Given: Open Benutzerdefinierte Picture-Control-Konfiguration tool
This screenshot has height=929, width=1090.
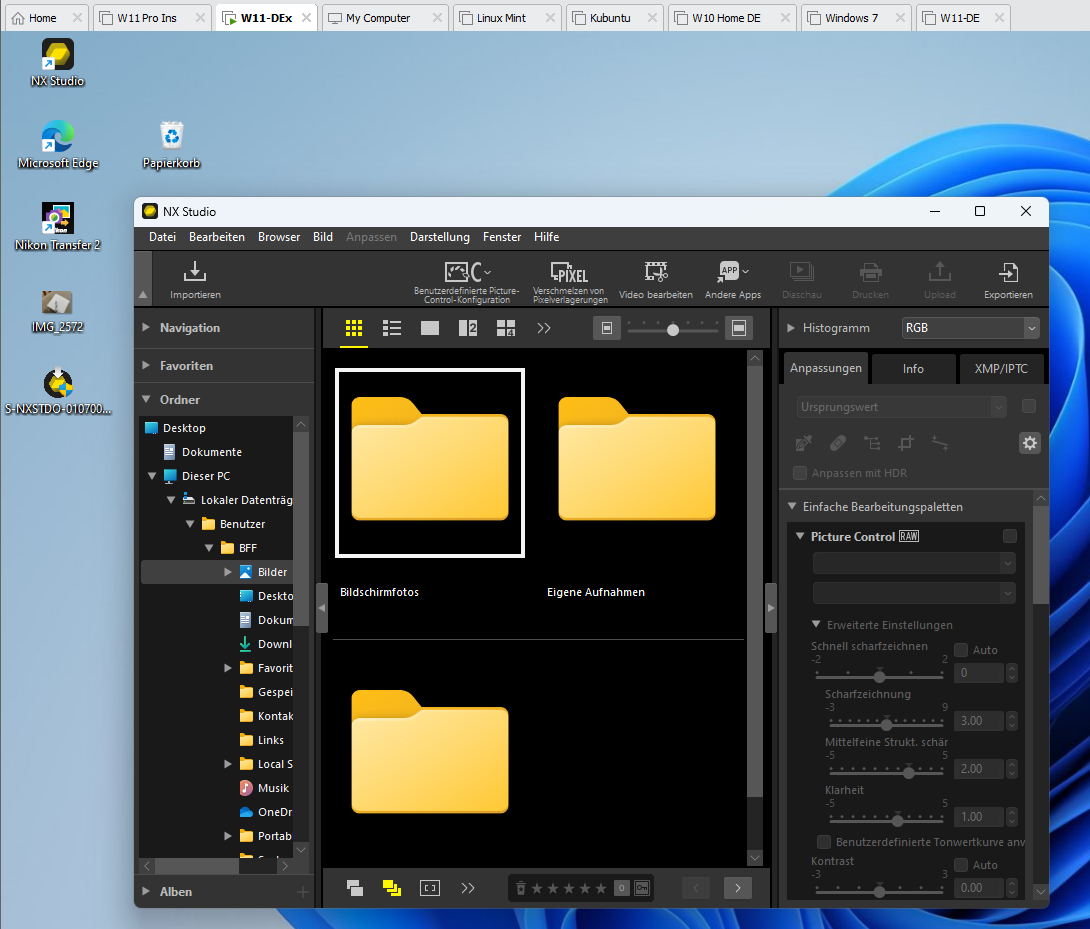Looking at the screenshot, I should (466, 282).
